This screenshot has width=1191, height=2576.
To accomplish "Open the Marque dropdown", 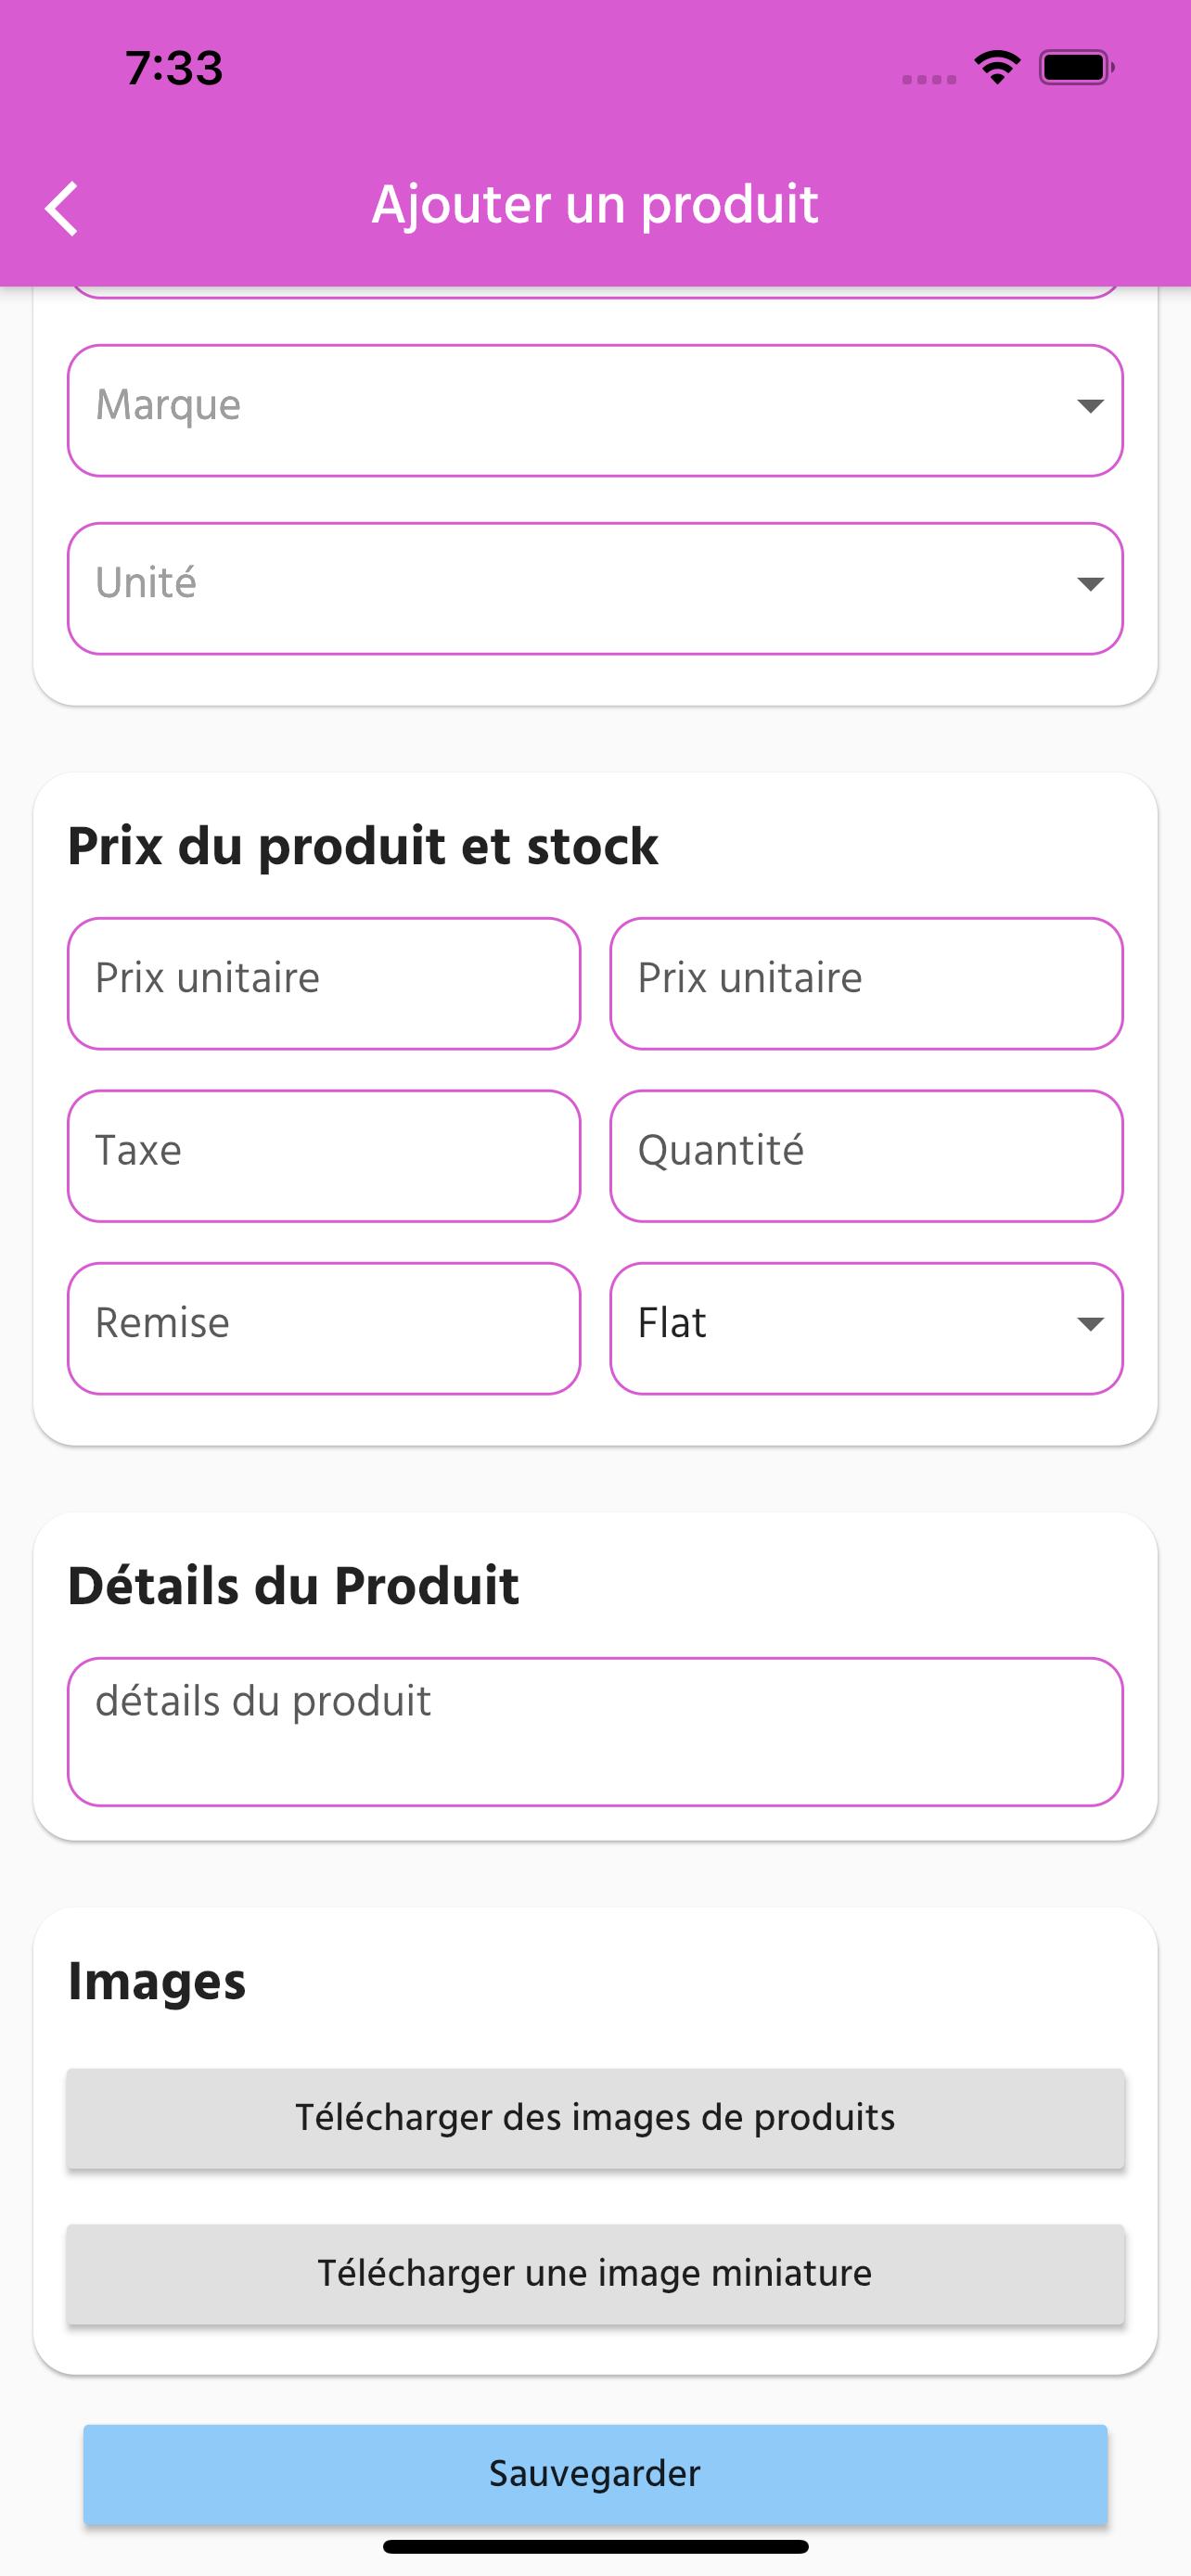I will point(595,410).
